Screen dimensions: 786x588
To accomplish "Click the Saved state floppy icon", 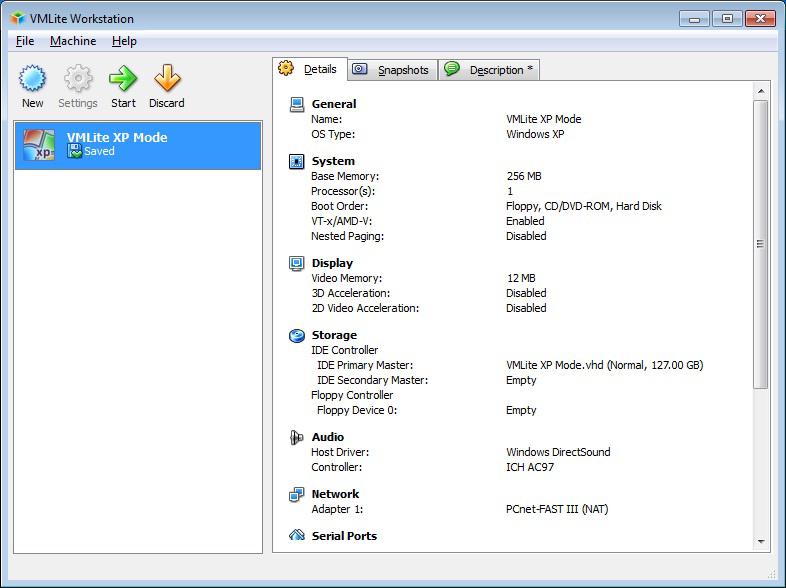I will [x=74, y=151].
